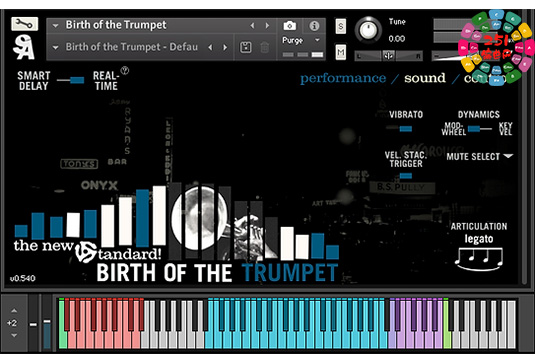This screenshot has width=535, height=363.
Task: Adjust the Tune knob
Action: point(368,30)
